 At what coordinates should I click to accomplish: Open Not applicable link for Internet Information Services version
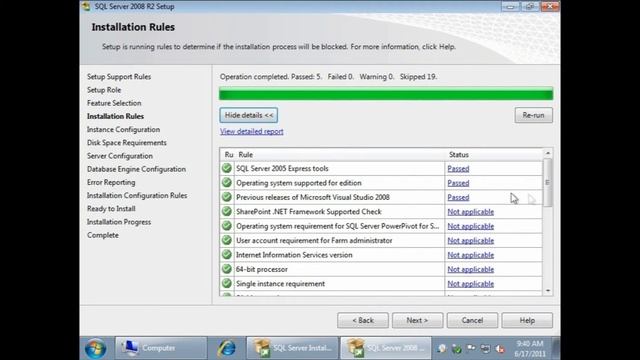[471, 255]
